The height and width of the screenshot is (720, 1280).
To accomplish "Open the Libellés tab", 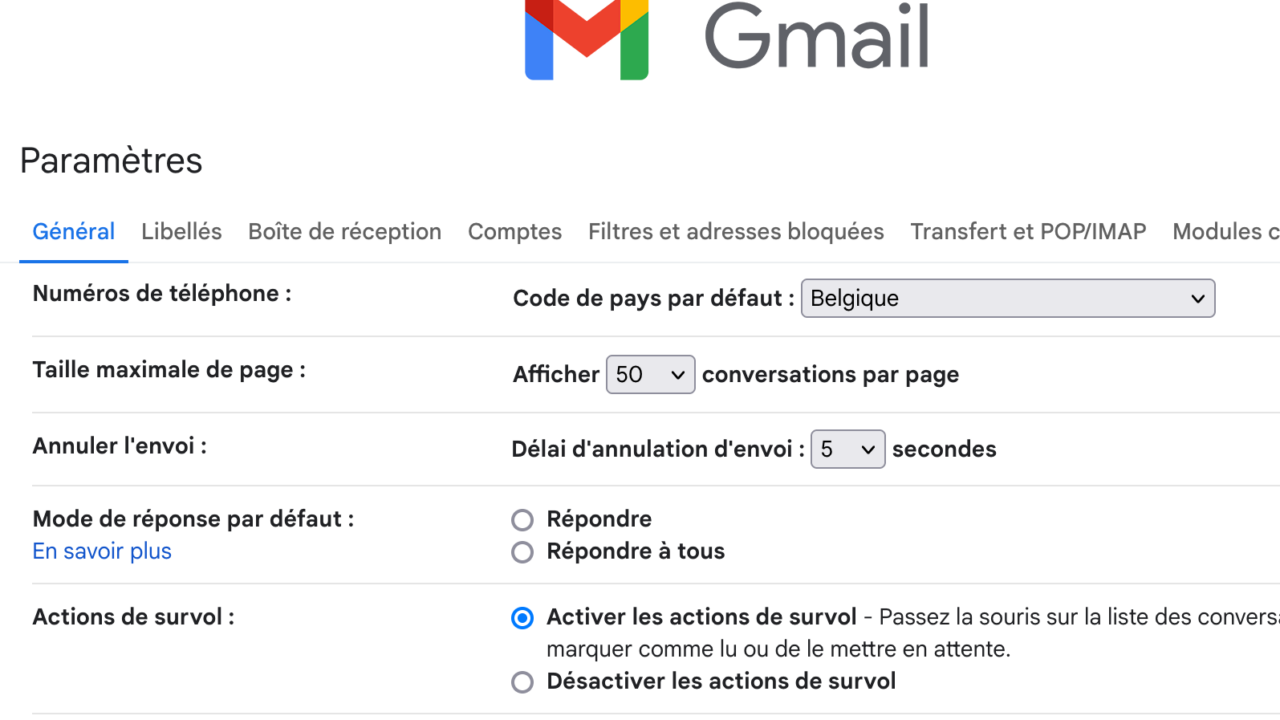I will point(181,232).
